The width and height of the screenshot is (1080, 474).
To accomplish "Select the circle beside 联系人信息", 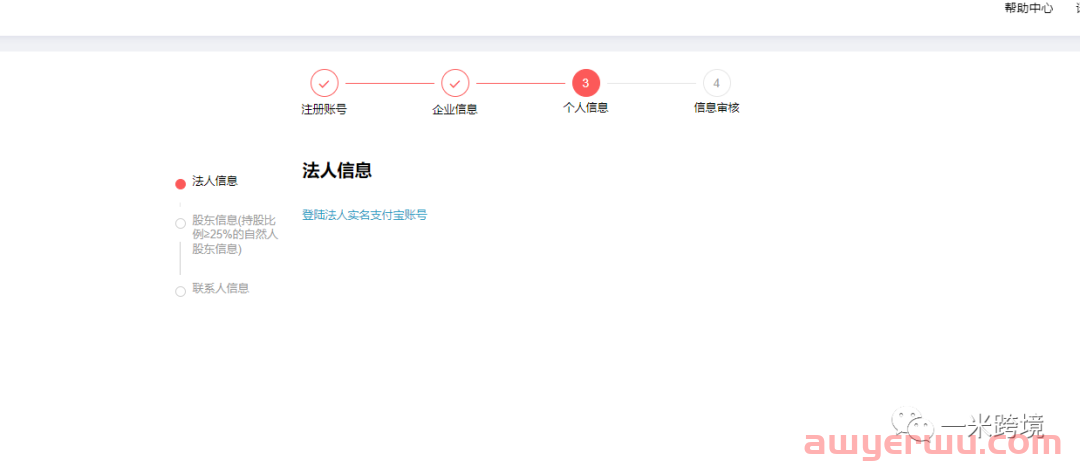I will [180, 291].
